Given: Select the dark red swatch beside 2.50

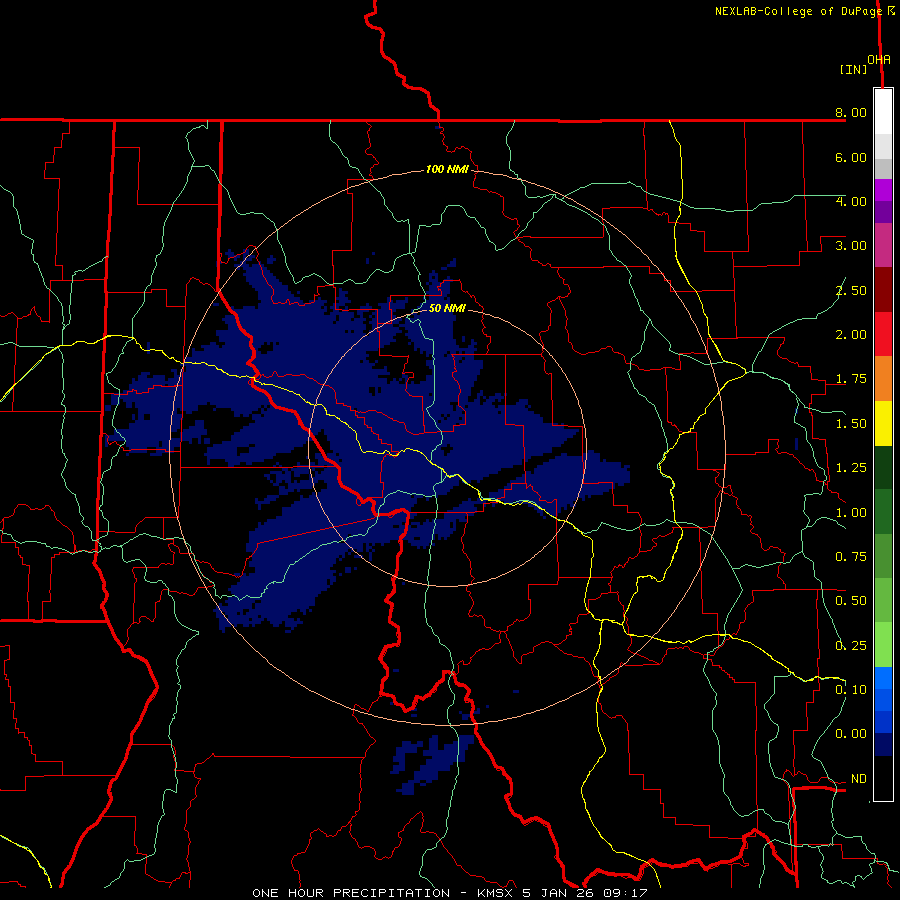Looking at the screenshot, I should pos(883,290).
